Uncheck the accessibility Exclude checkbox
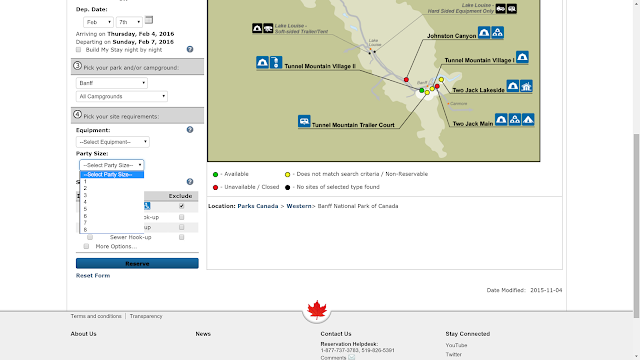This screenshot has height=360, width=640. click(182, 206)
